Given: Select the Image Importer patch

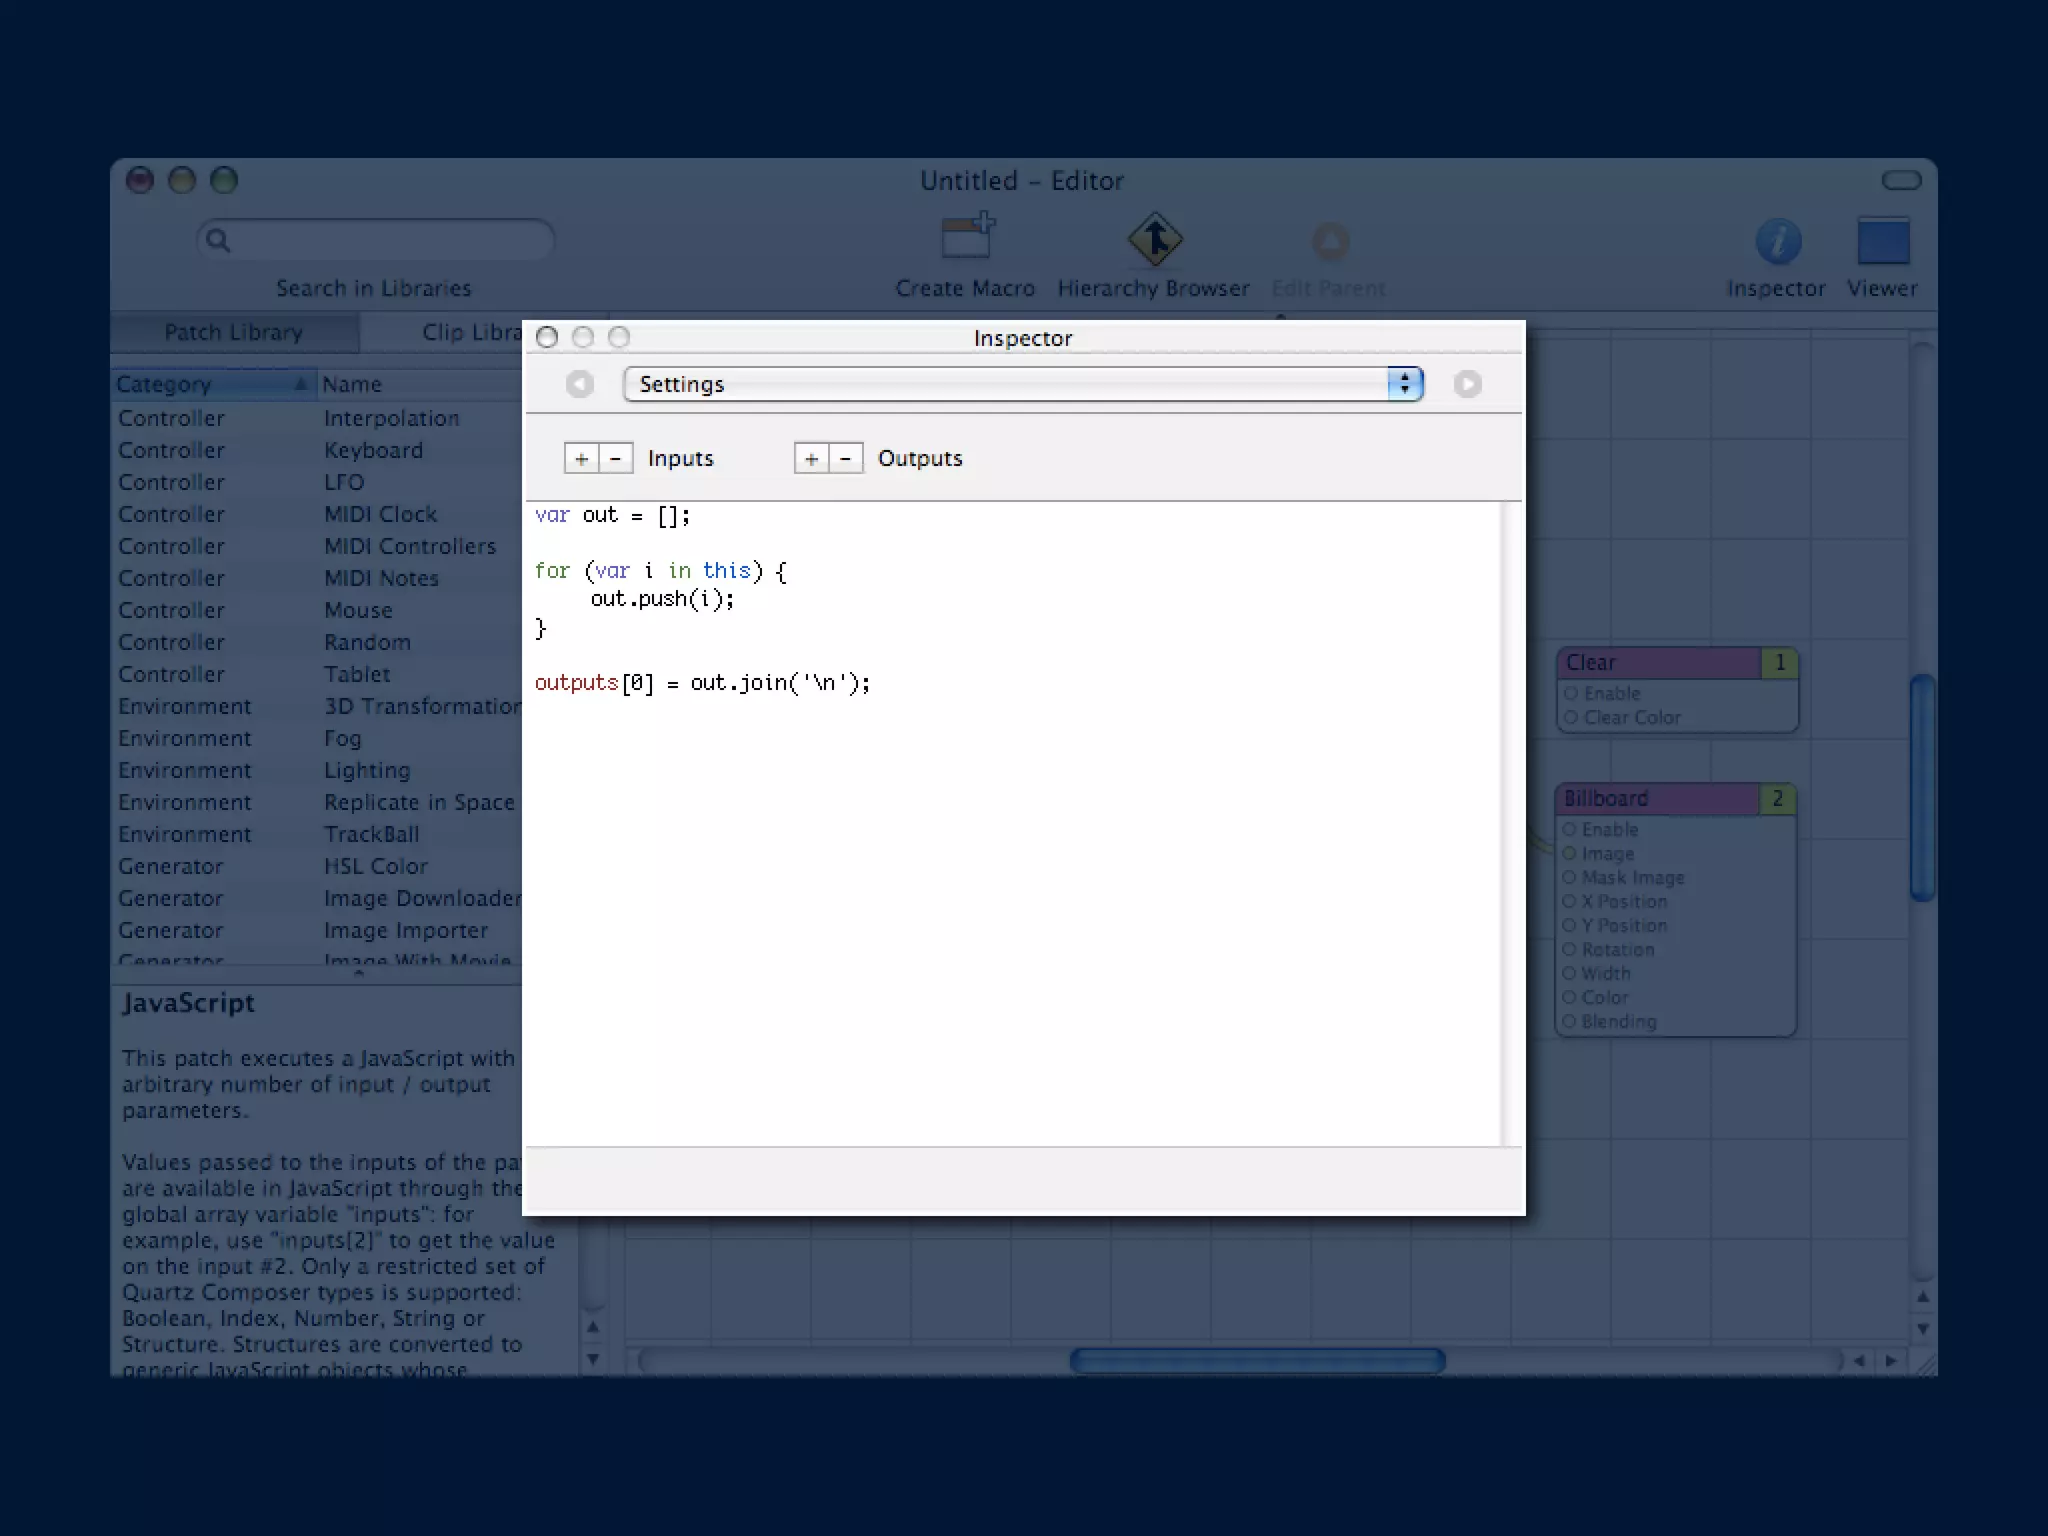Looking at the screenshot, I should [316, 930].
